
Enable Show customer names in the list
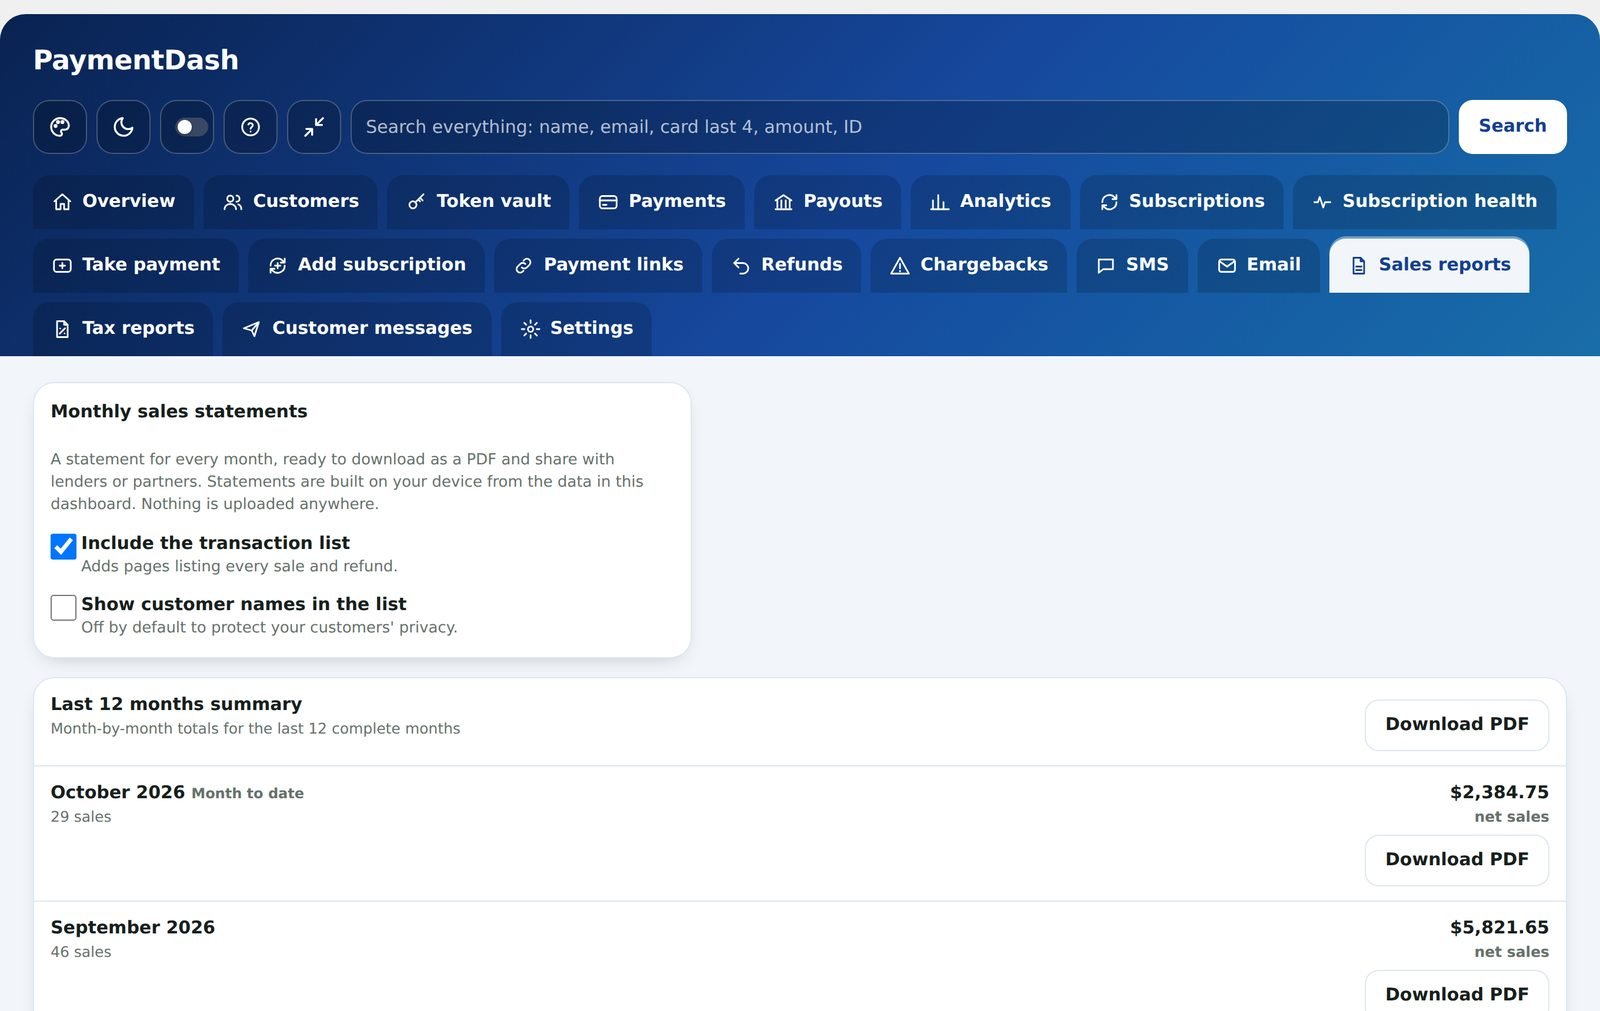click(63, 607)
